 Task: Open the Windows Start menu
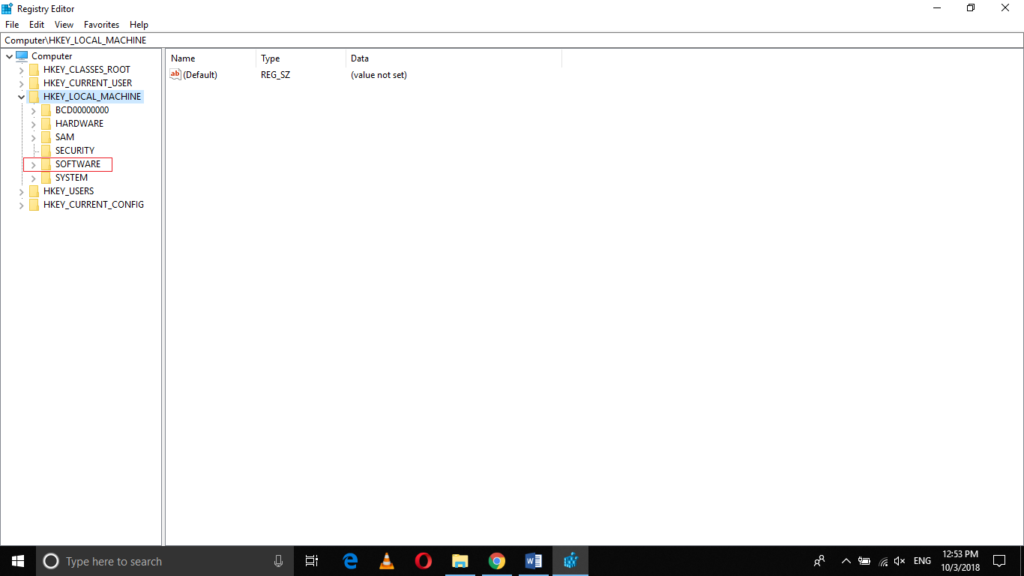pyautogui.click(x=18, y=561)
